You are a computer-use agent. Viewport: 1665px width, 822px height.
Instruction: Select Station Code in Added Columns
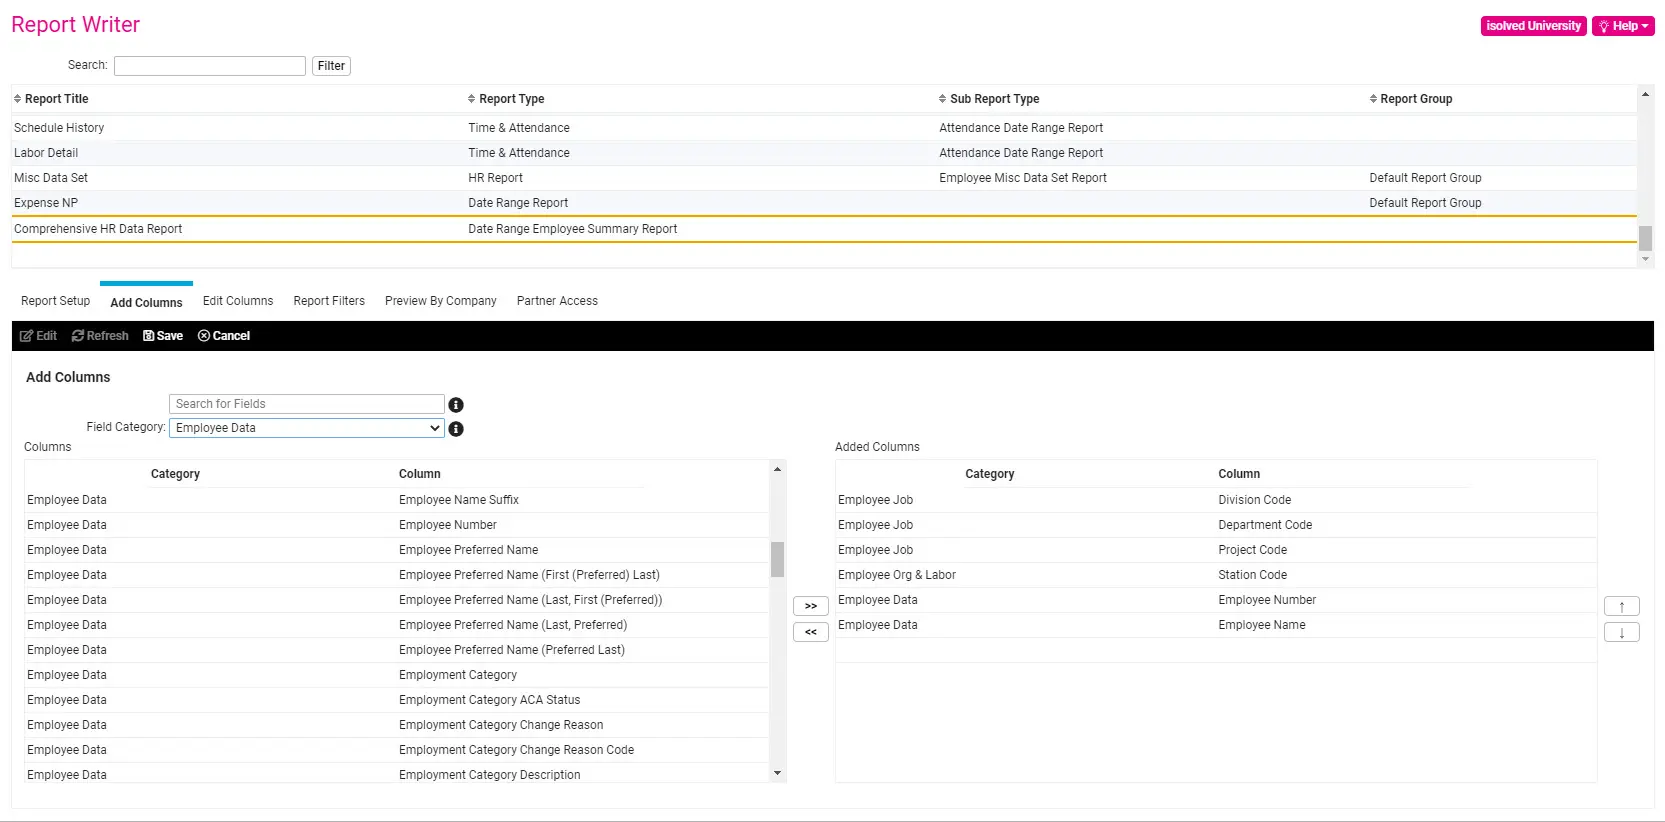(x=1216, y=575)
